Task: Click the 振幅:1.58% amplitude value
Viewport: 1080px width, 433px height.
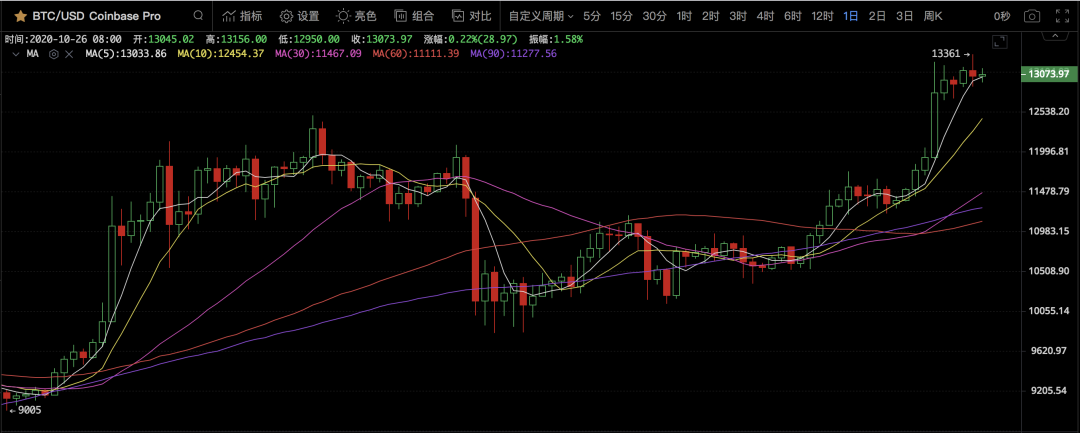Action: (555, 40)
